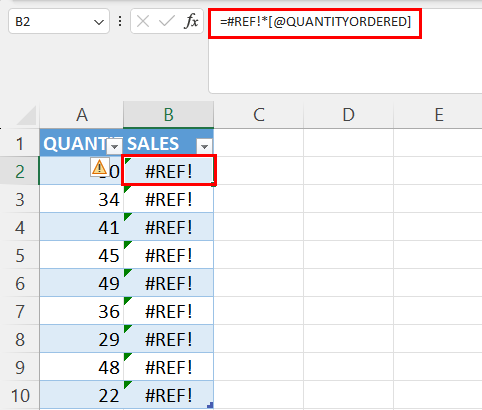Open the error warning icon near A2

click(99, 167)
